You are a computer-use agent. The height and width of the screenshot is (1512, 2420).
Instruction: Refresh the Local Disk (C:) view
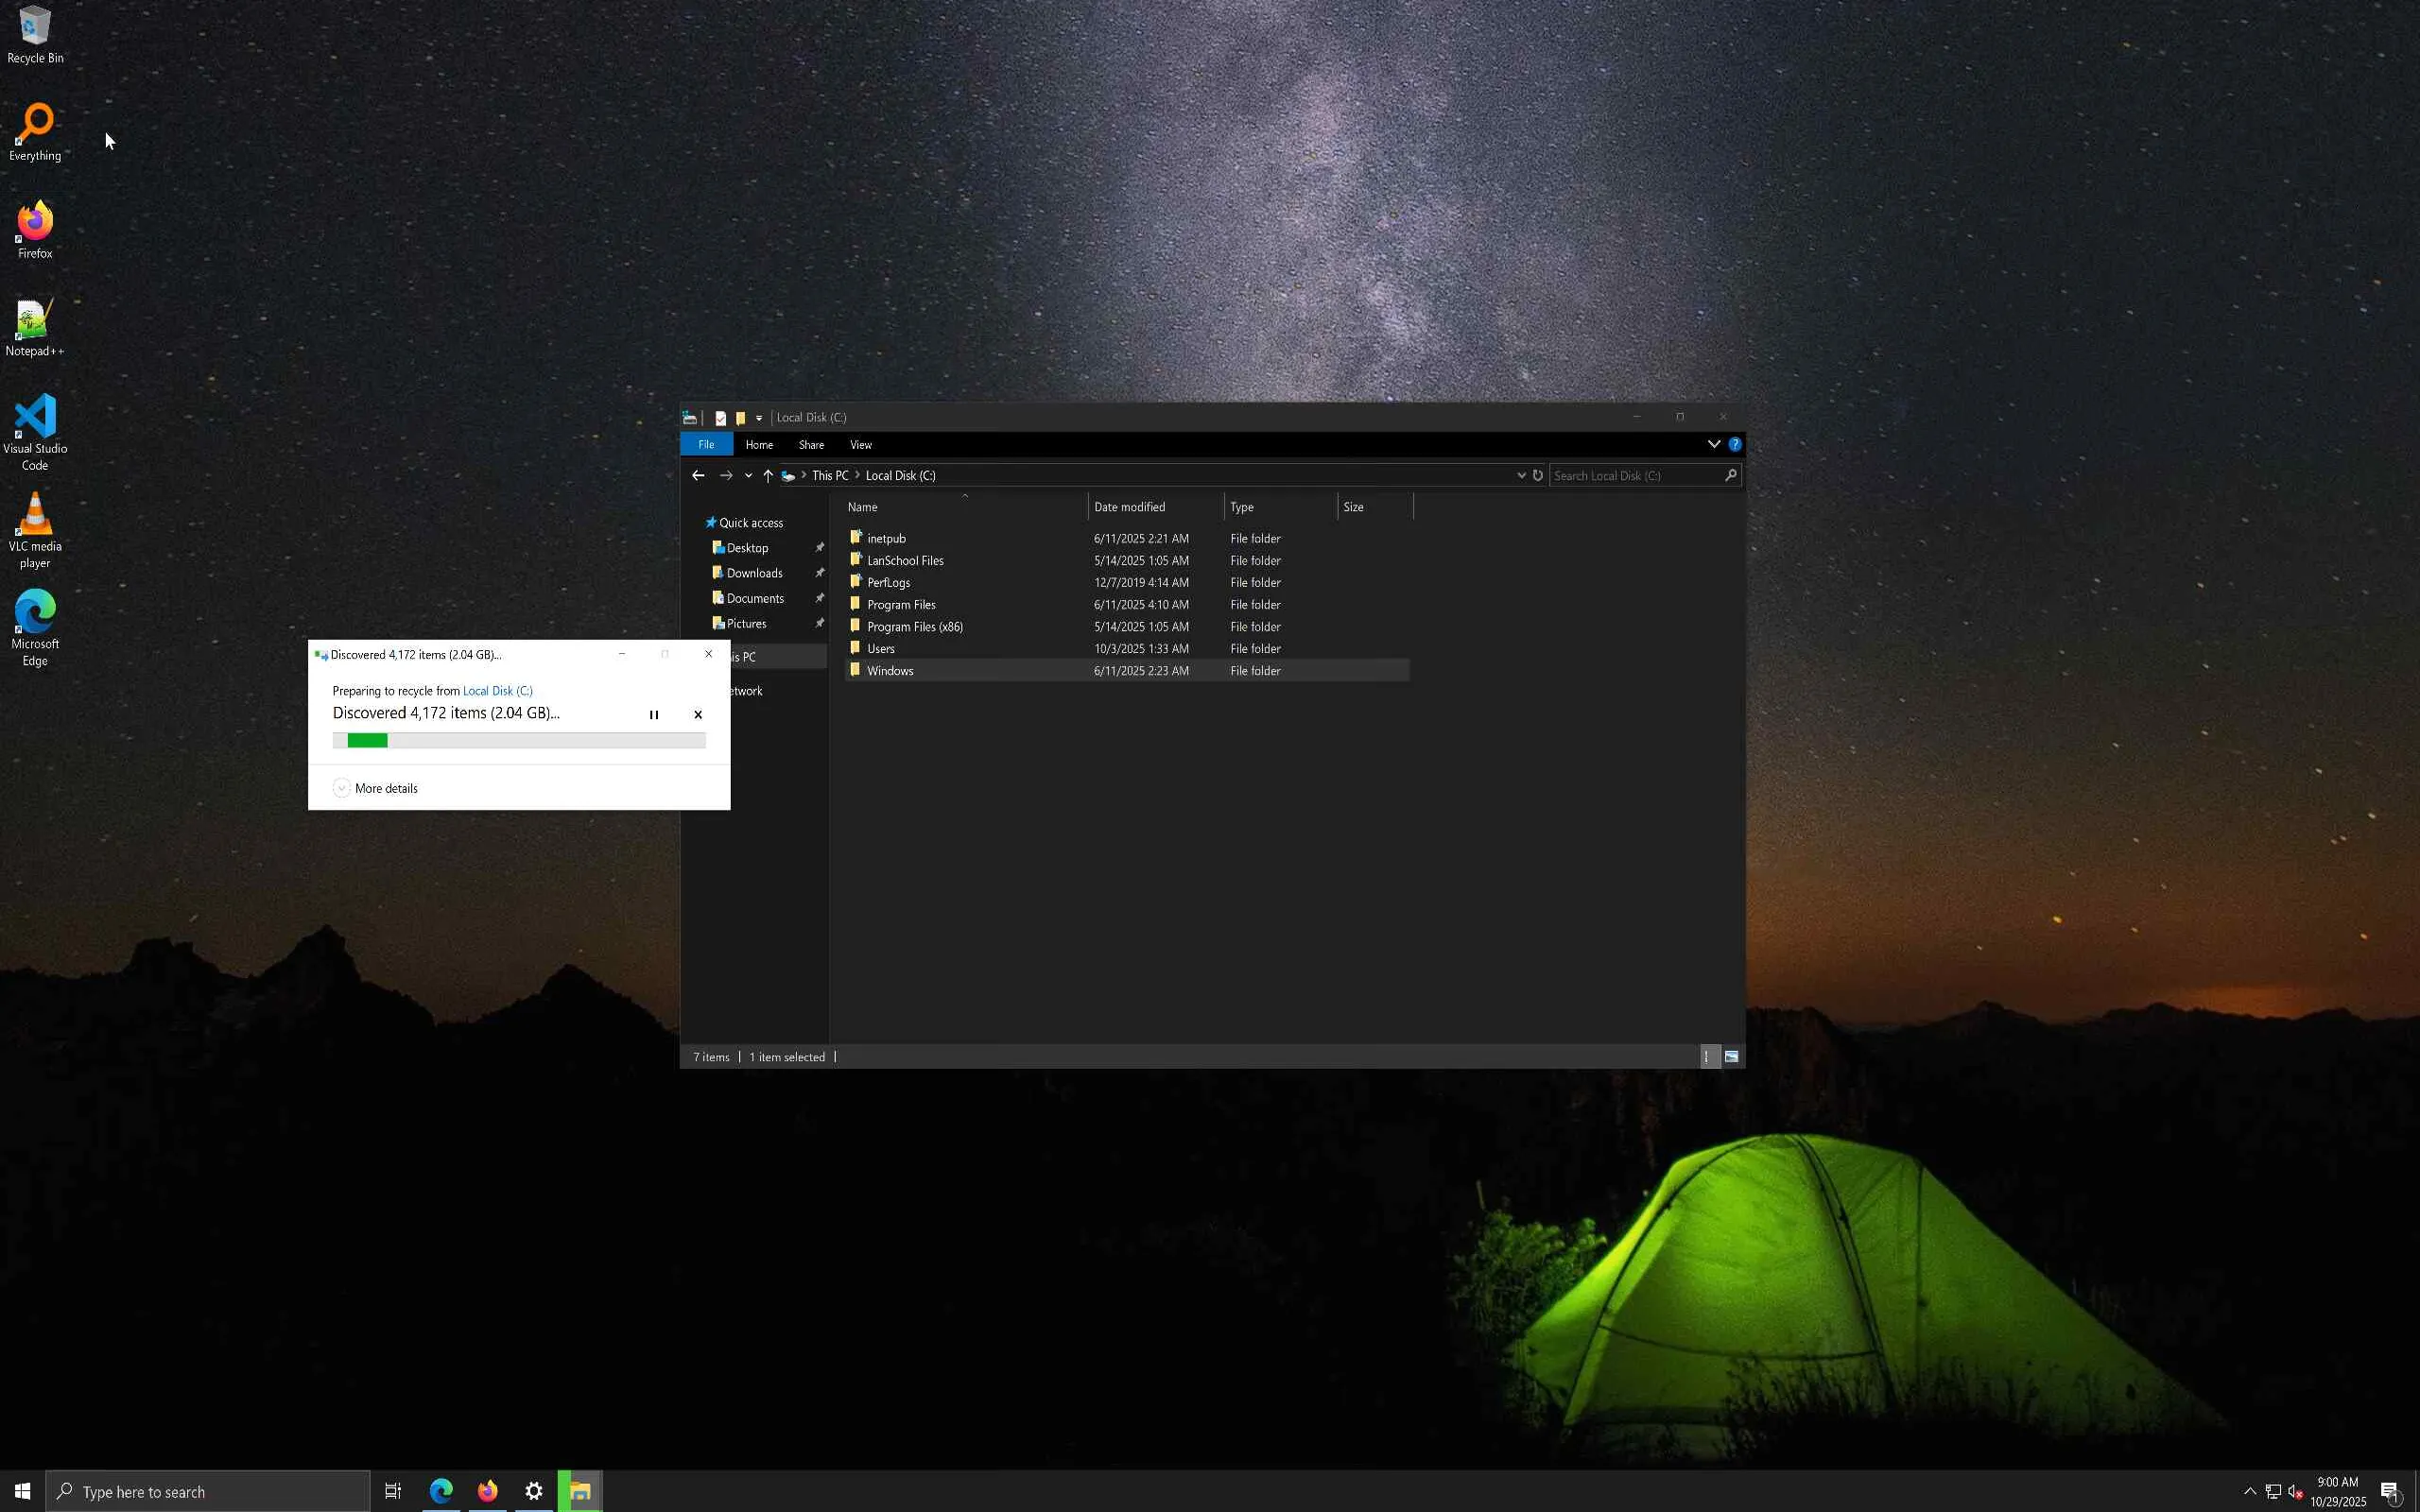tap(1538, 476)
